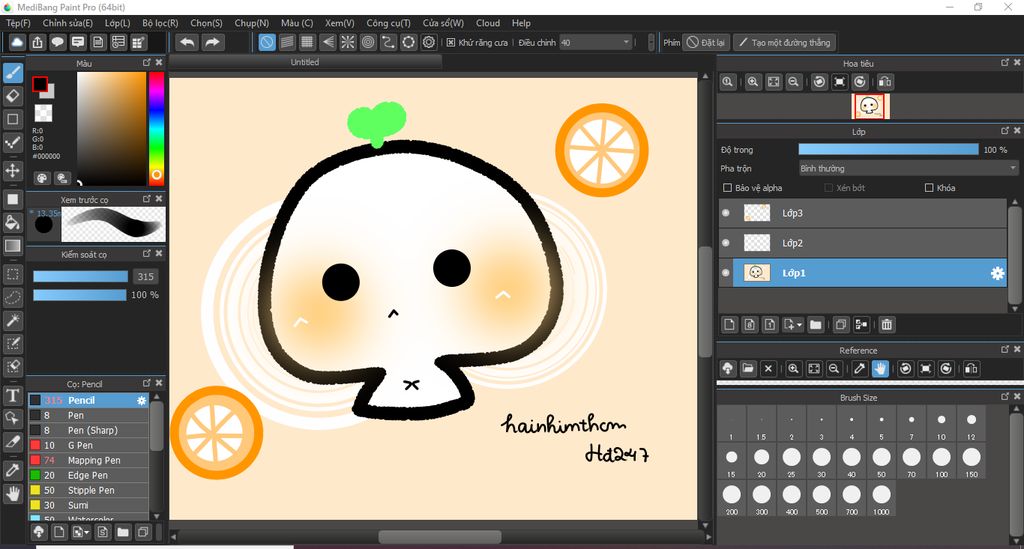Select the Text tool
The height and width of the screenshot is (549, 1024).
click(x=13, y=396)
